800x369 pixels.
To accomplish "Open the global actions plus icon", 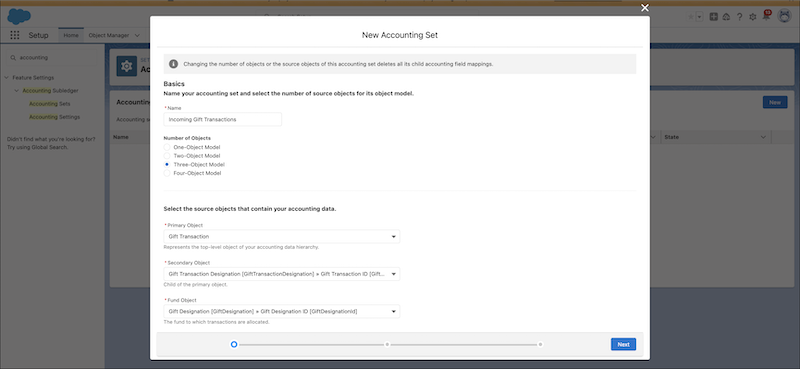I will tap(714, 17).
